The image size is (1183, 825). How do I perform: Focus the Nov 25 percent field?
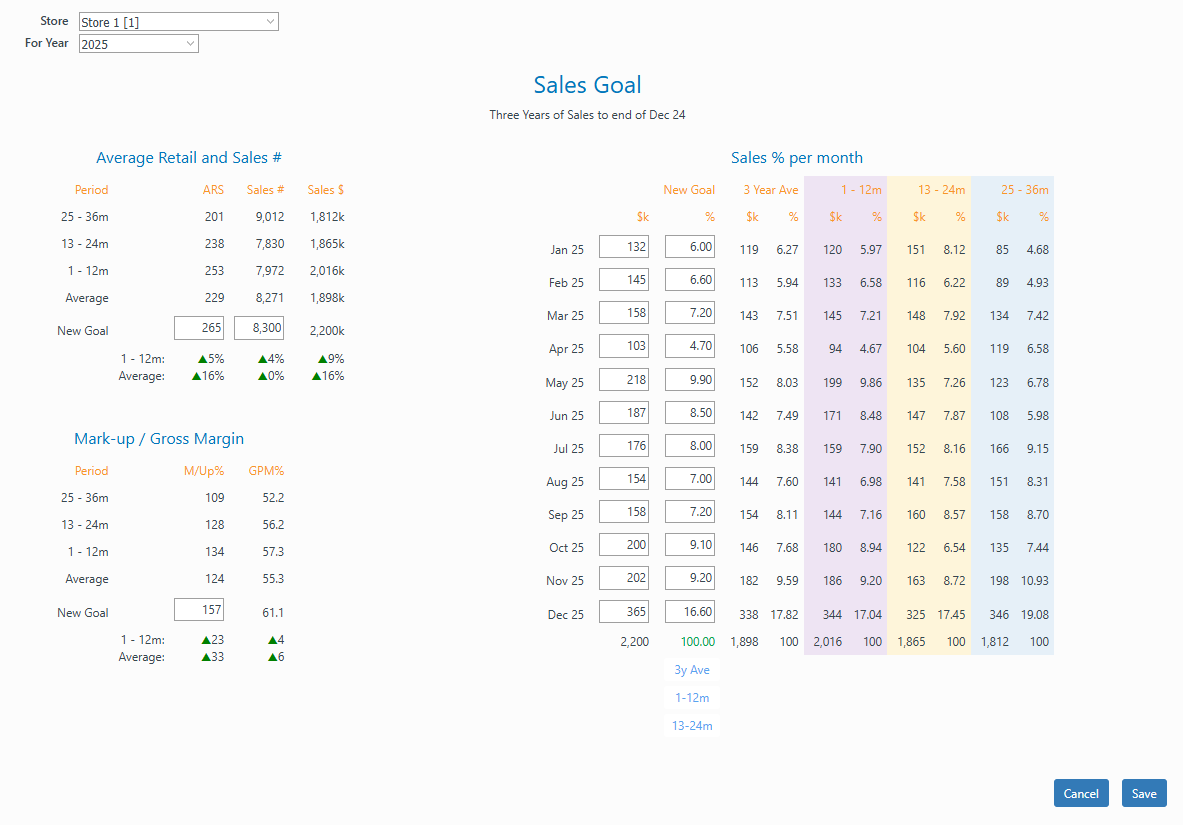coord(690,579)
